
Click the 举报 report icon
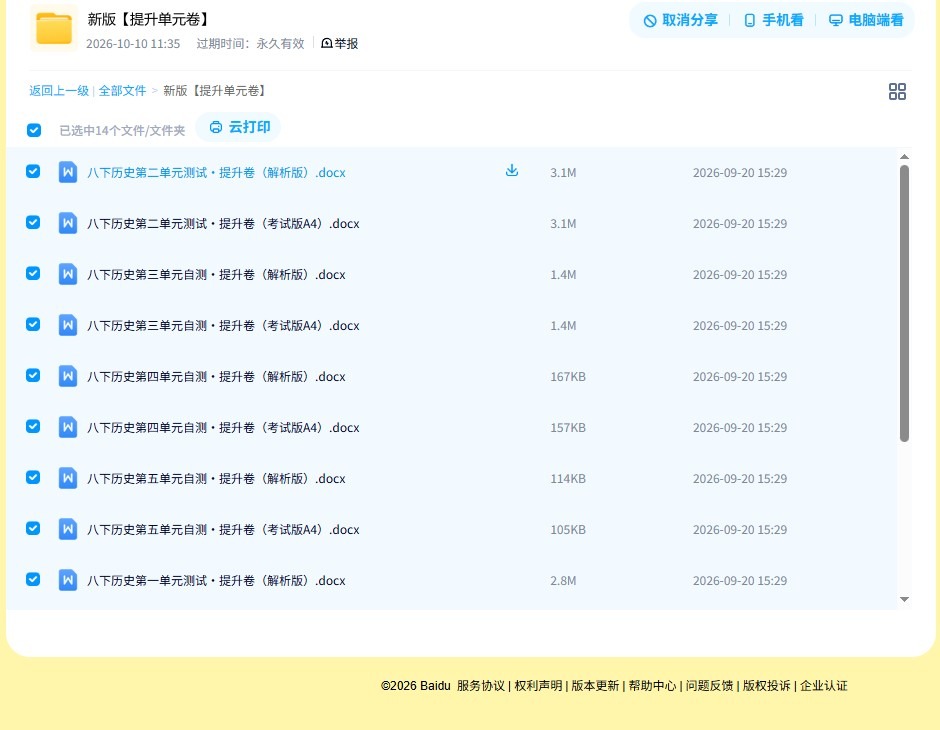327,43
